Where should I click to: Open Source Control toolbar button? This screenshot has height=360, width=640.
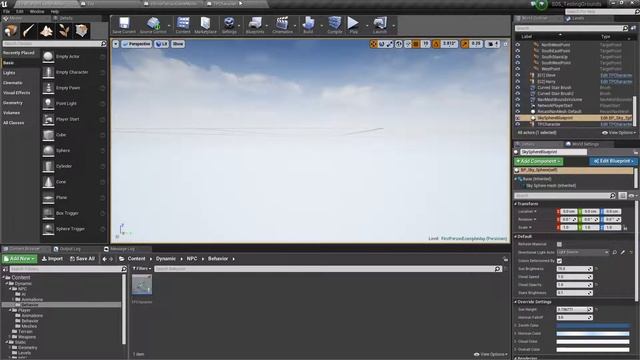click(153, 25)
